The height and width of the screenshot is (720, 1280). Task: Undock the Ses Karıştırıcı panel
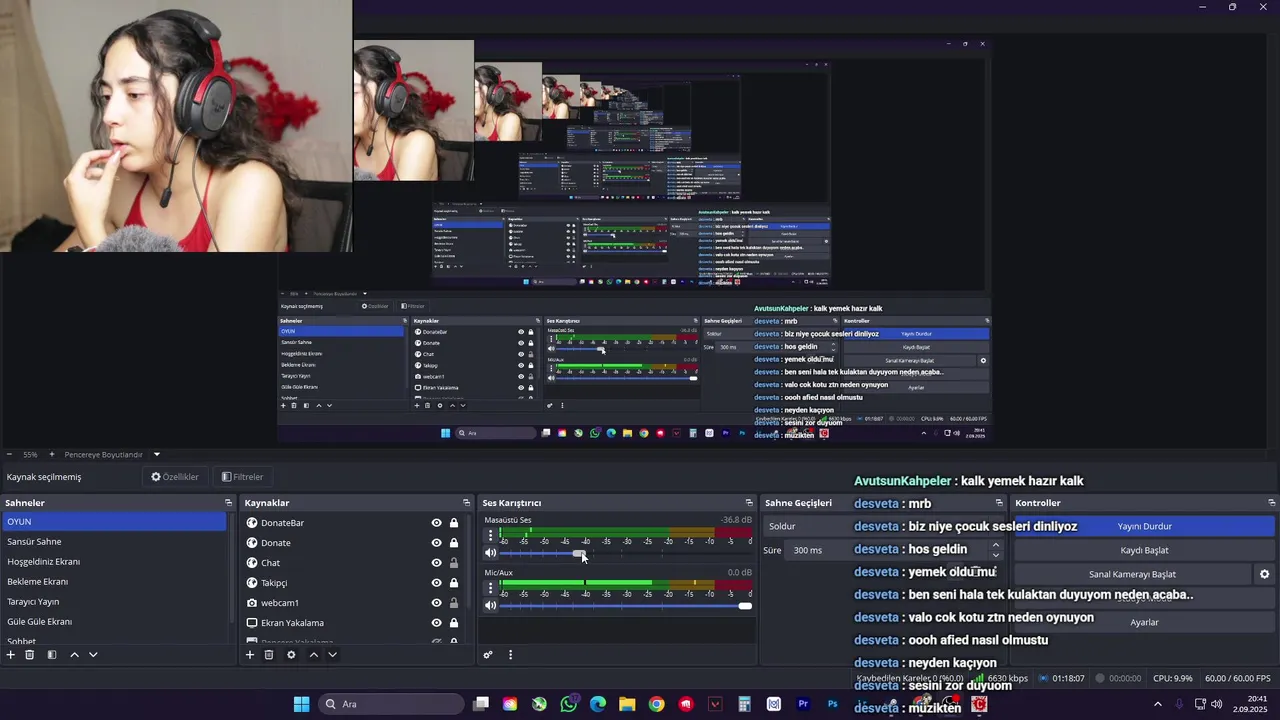(749, 503)
